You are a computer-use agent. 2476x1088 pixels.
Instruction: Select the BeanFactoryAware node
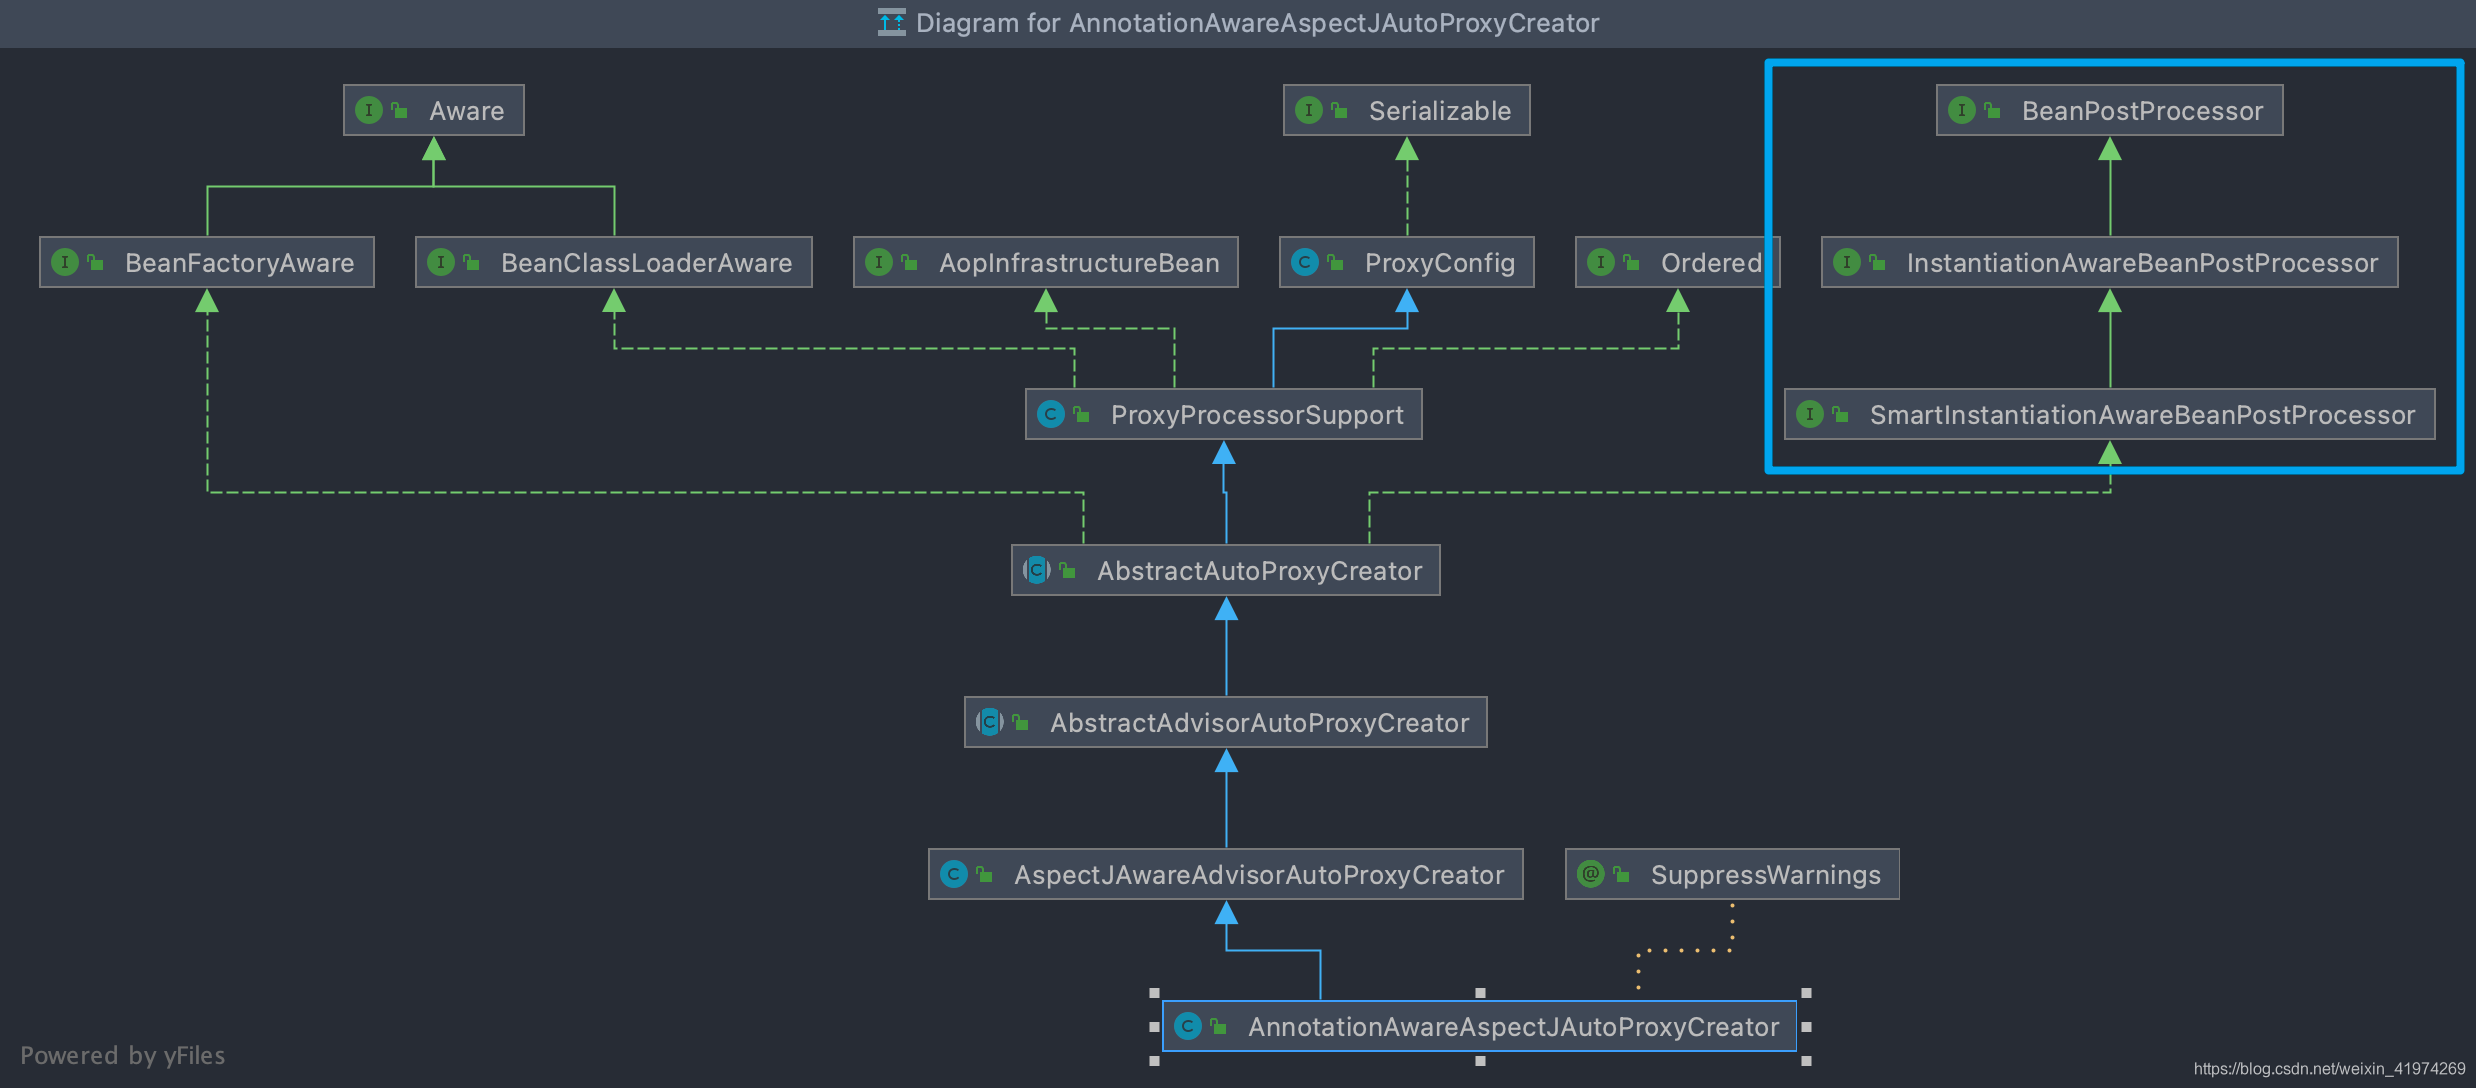(238, 262)
